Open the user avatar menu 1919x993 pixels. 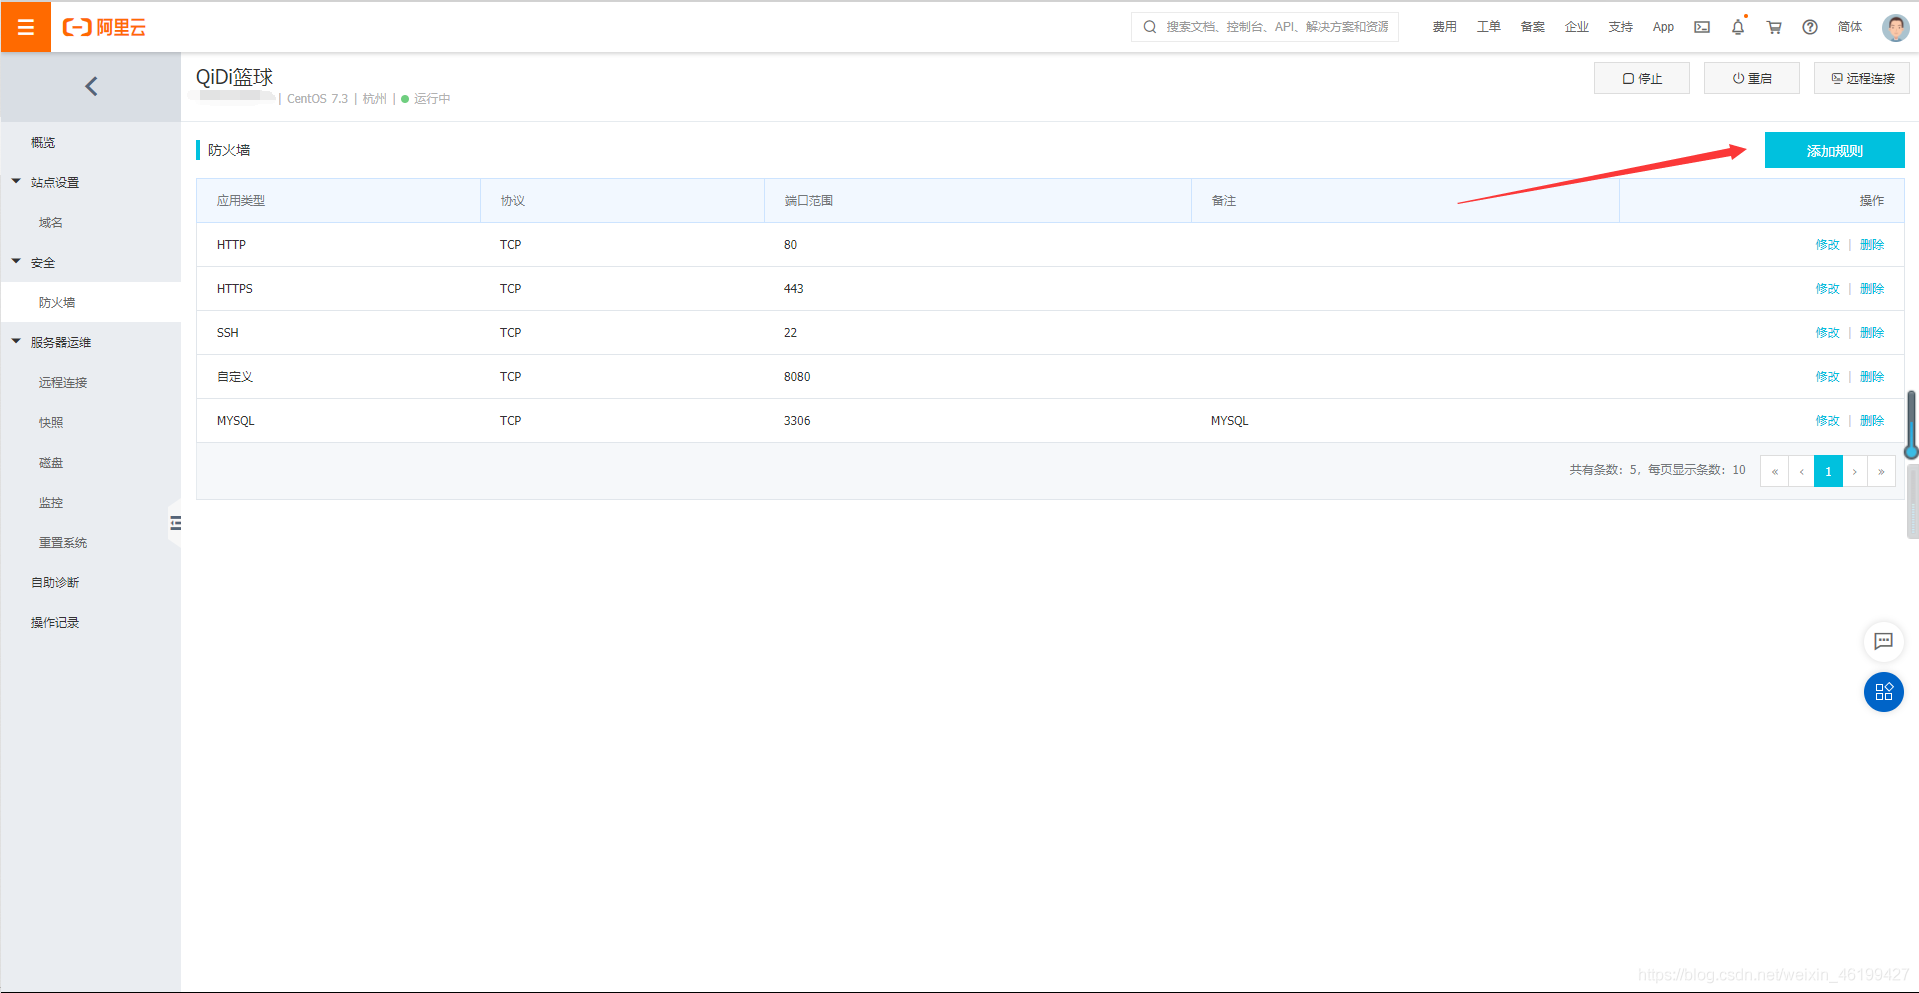click(1895, 27)
